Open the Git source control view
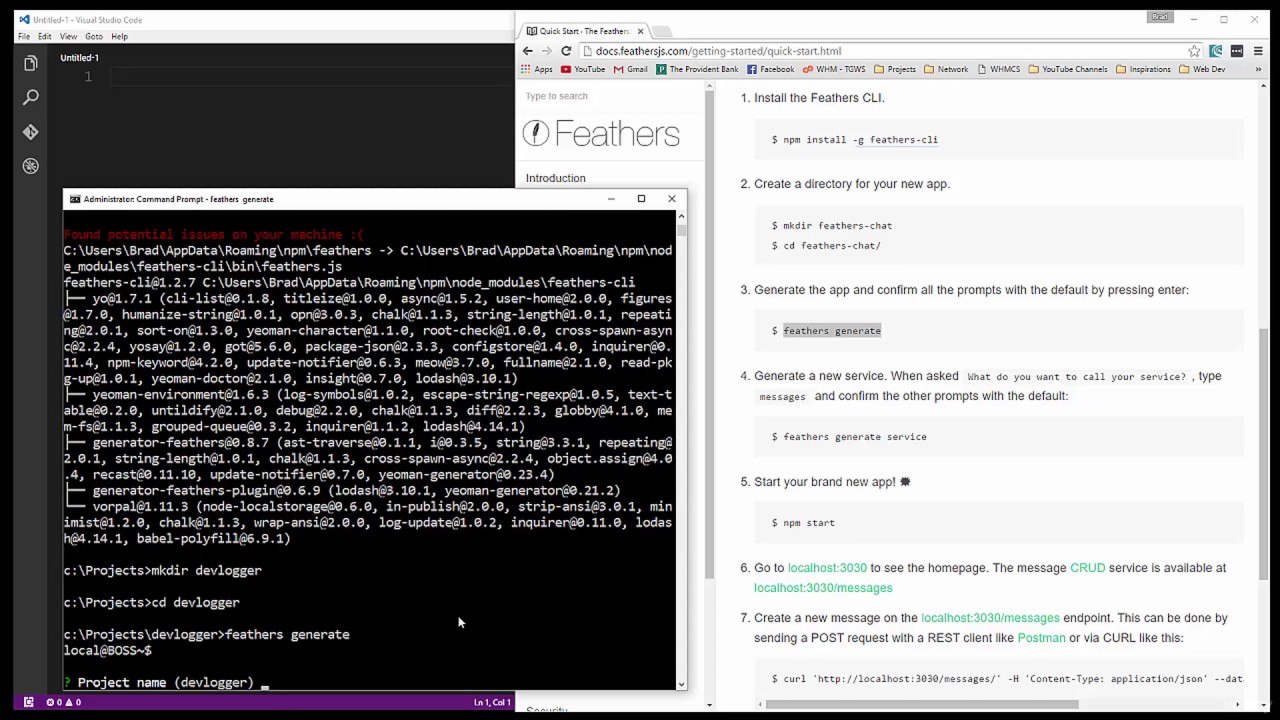1280x720 pixels. 30,132
